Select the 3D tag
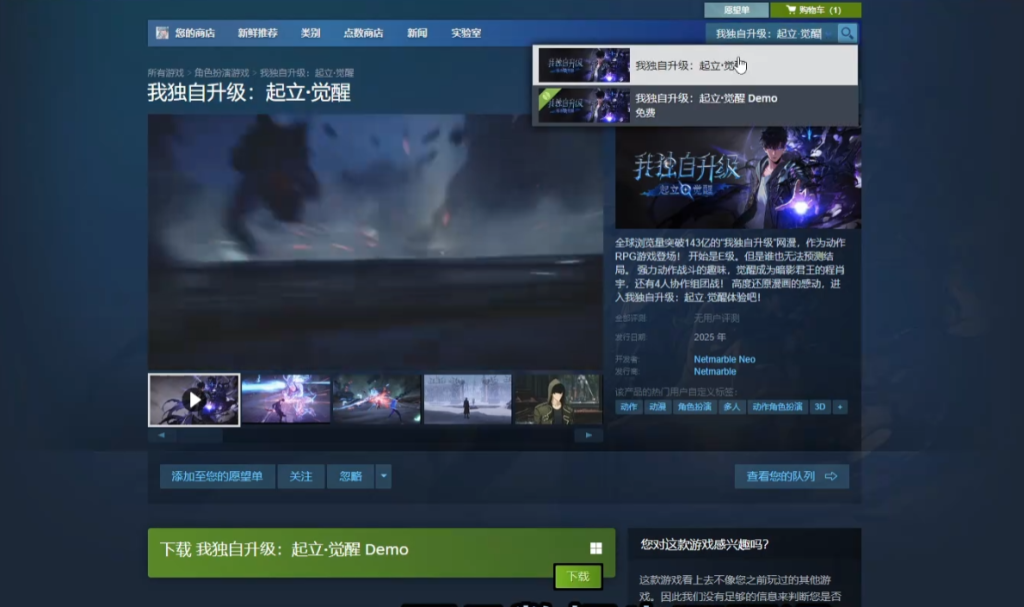 [x=820, y=407]
